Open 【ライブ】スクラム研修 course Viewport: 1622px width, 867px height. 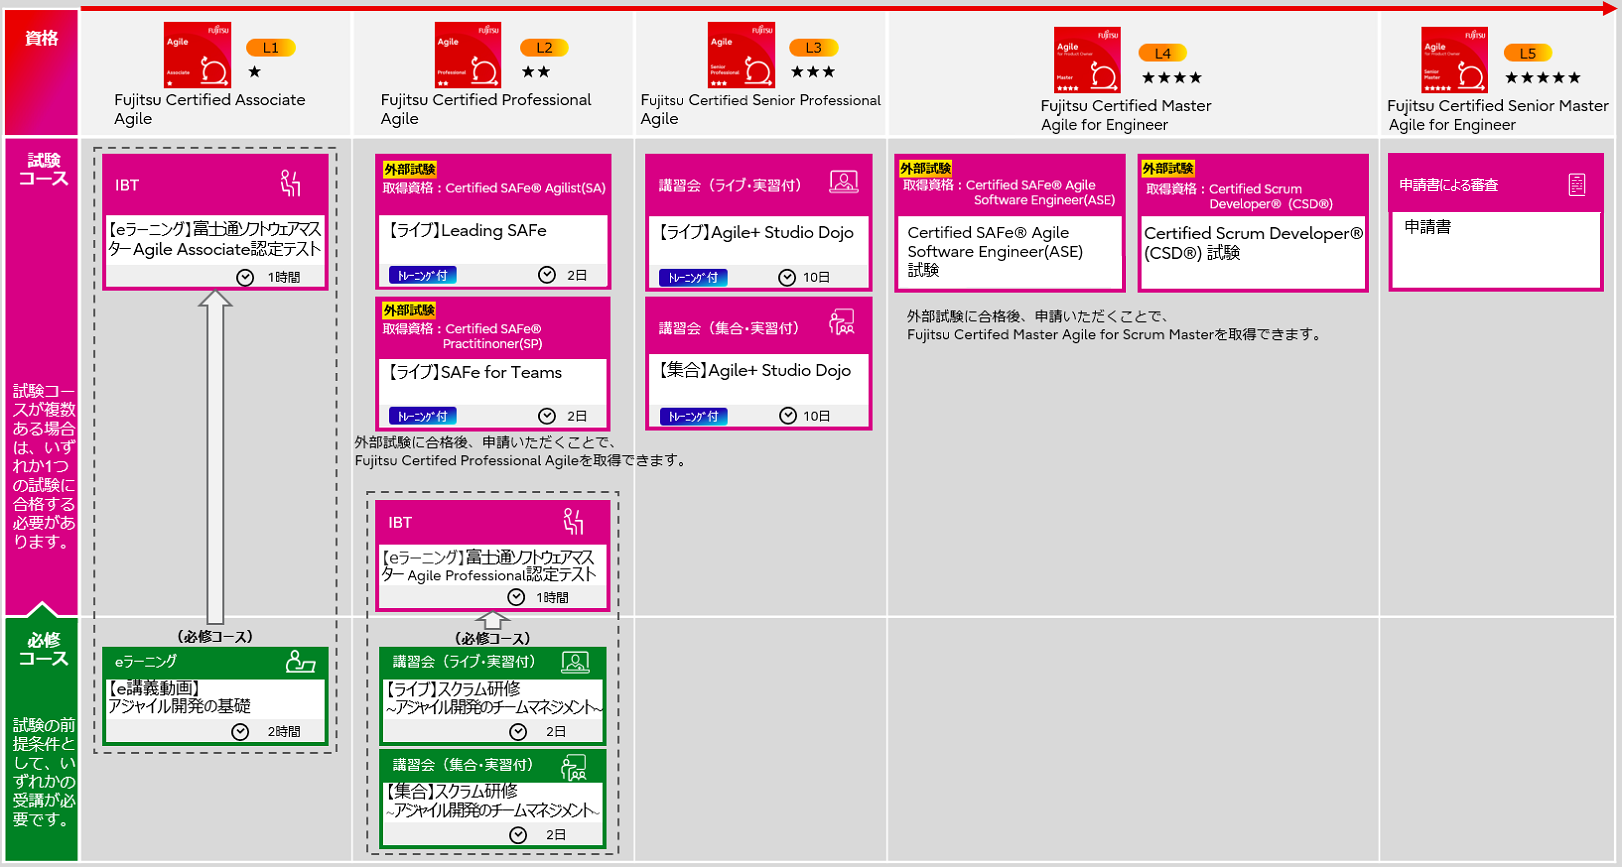tap(494, 698)
